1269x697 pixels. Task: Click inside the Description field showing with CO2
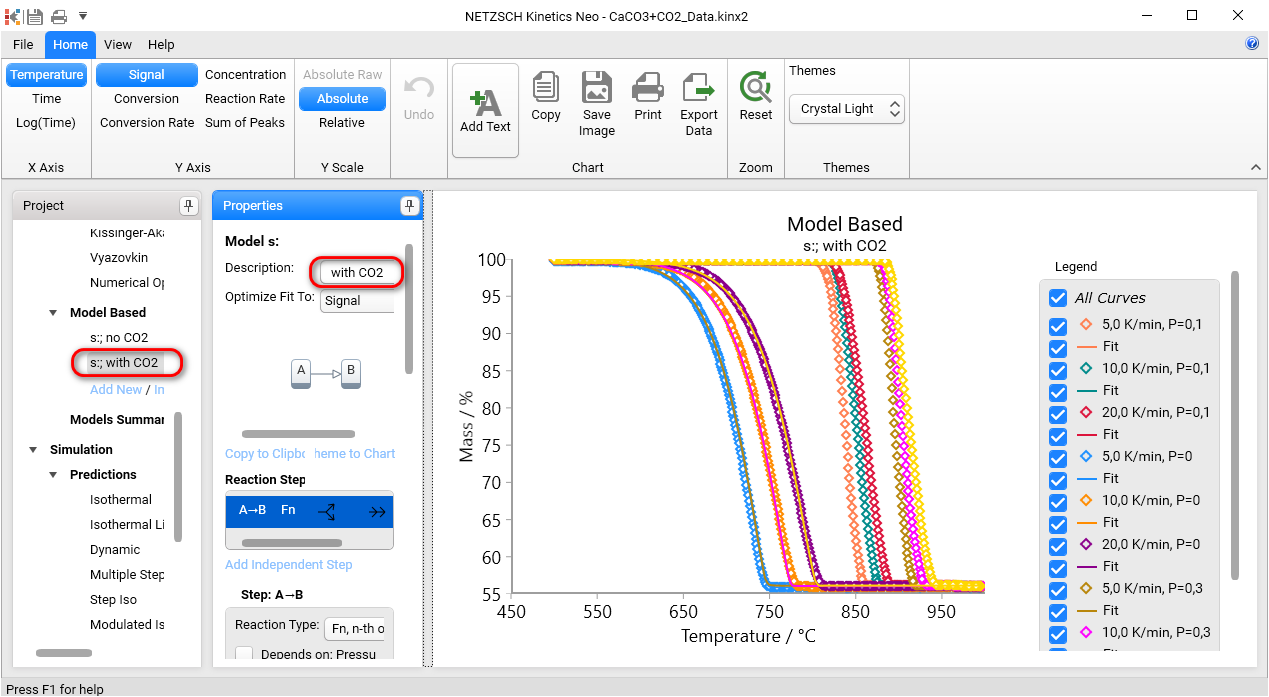click(x=355, y=271)
